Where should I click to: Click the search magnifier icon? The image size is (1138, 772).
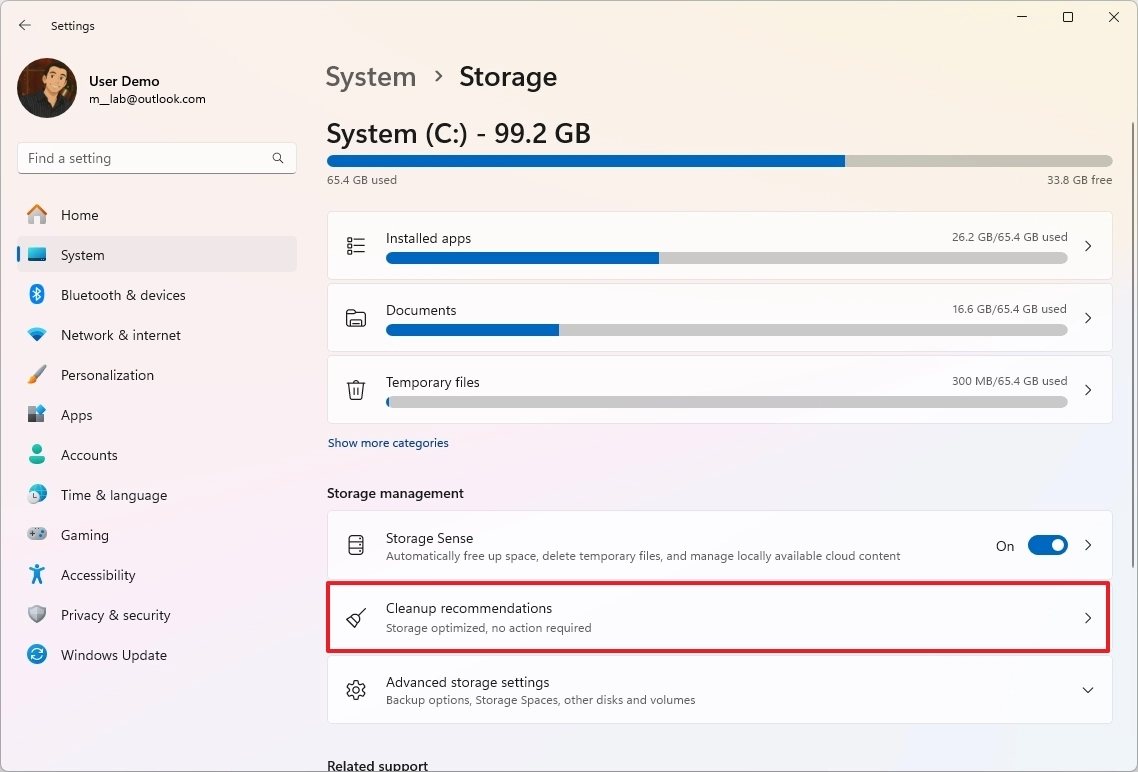coord(278,158)
